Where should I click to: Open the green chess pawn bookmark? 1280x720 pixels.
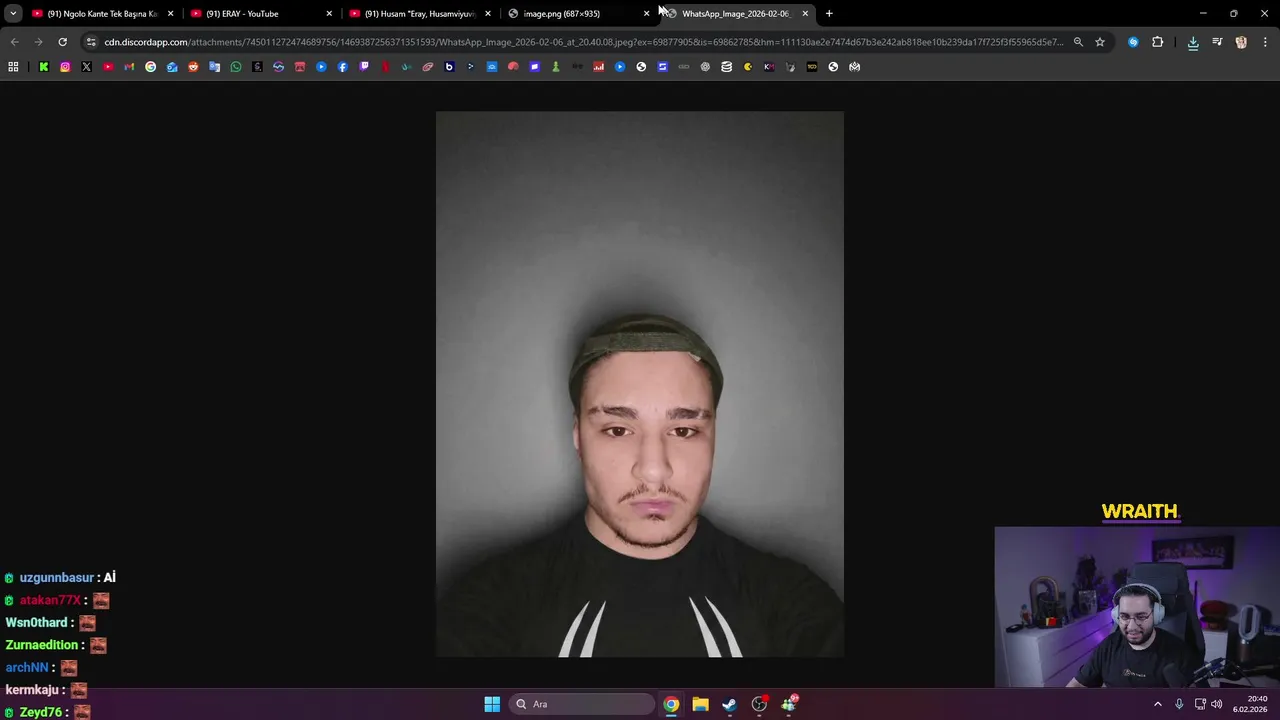[x=556, y=67]
